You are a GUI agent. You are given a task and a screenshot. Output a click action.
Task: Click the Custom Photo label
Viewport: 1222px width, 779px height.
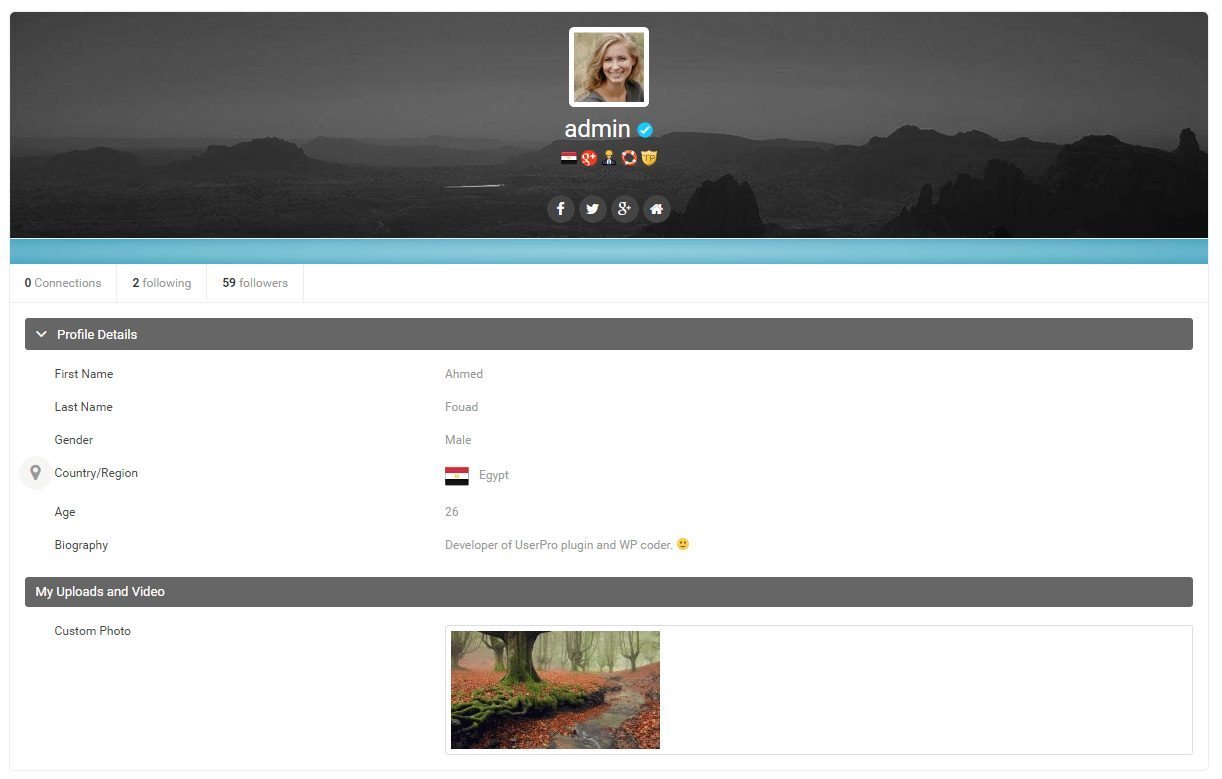click(x=92, y=631)
